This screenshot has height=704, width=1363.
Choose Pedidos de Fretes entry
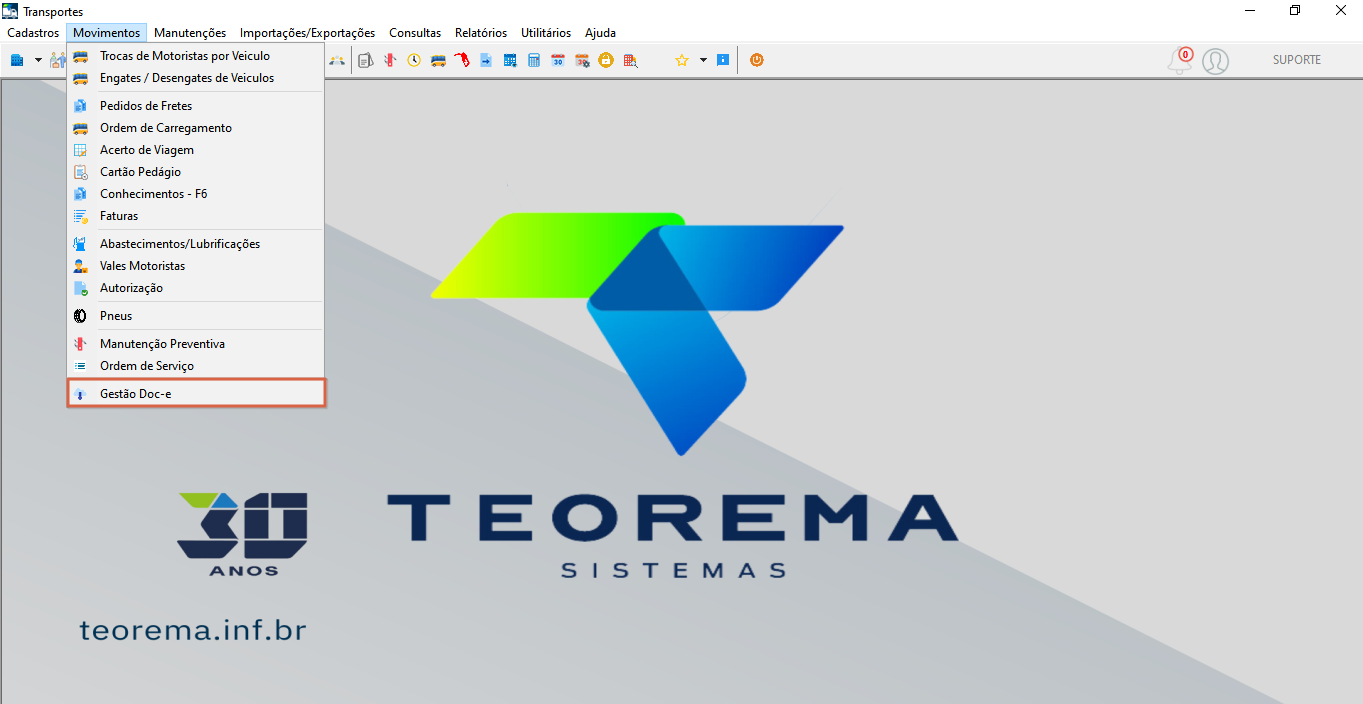pos(196,106)
